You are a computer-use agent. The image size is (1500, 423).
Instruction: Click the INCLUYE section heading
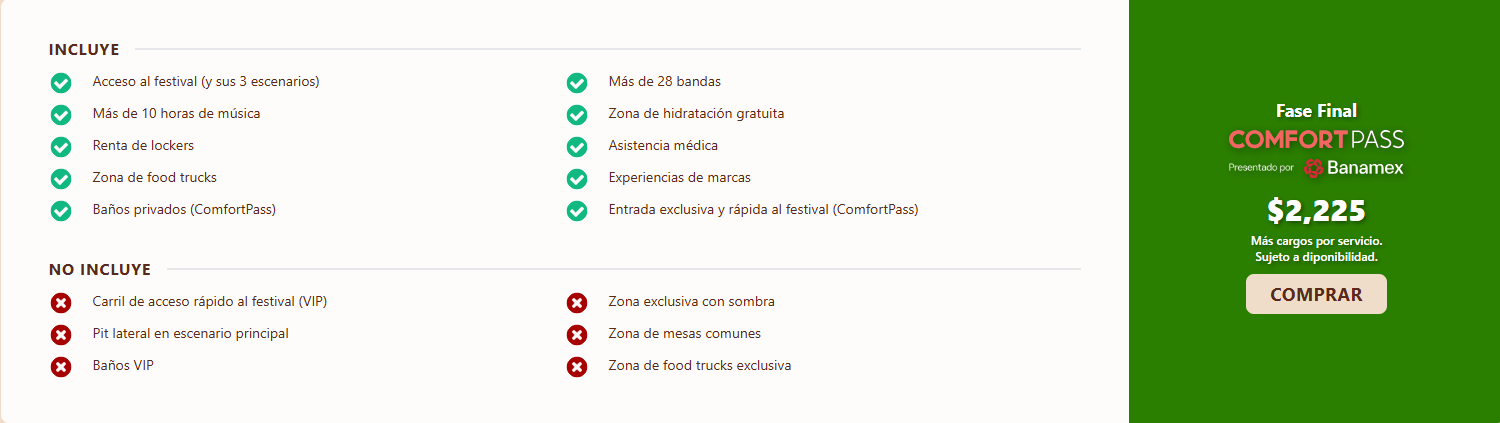[84, 49]
